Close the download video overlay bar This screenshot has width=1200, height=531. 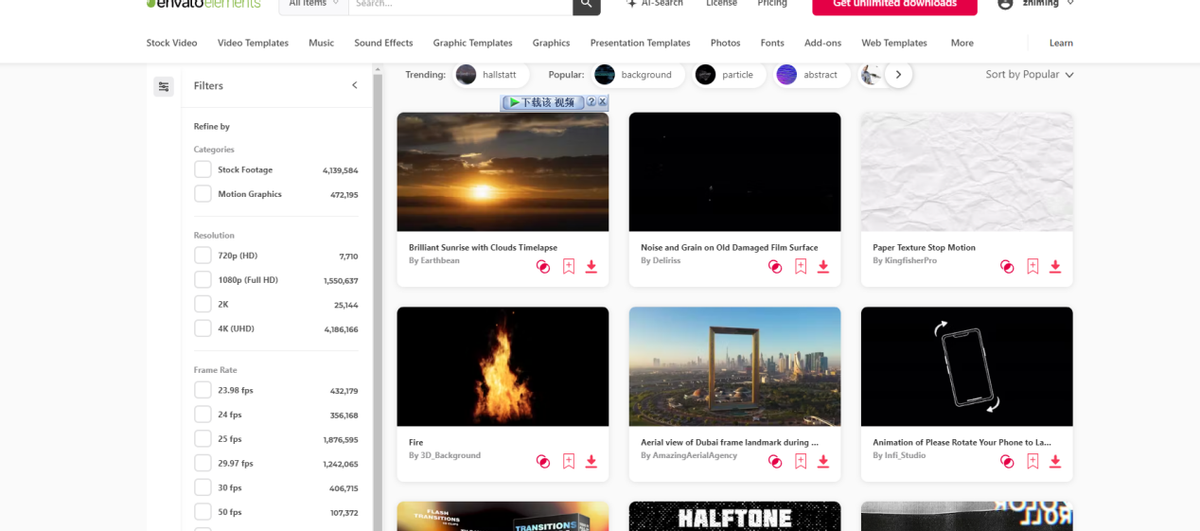pyautogui.click(x=603, y=102)
